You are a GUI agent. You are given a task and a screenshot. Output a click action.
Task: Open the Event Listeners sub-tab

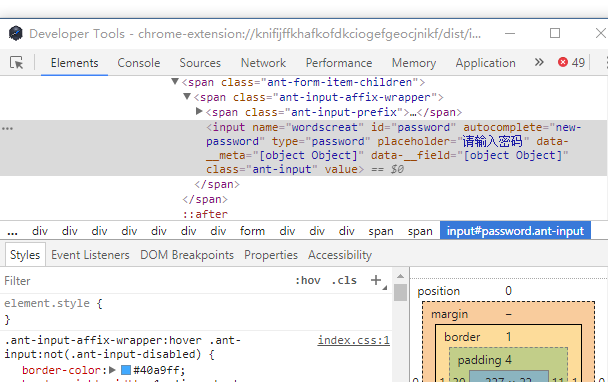coord(90,255)
